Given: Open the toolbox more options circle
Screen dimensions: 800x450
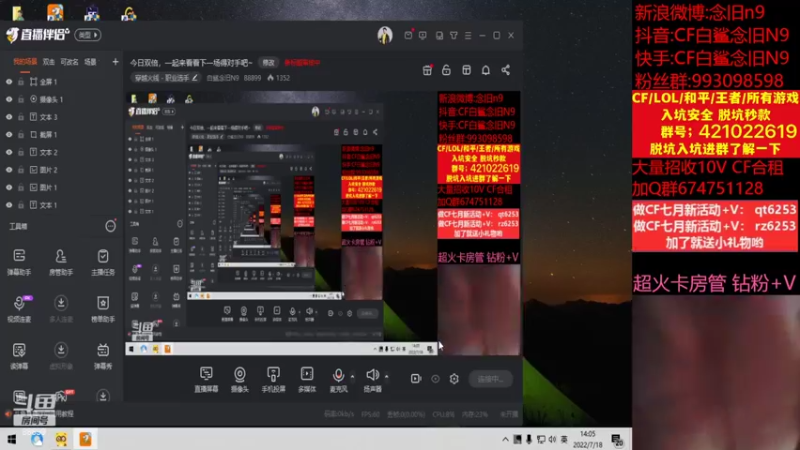Looking at the screenshot, I should click(110, 226).
